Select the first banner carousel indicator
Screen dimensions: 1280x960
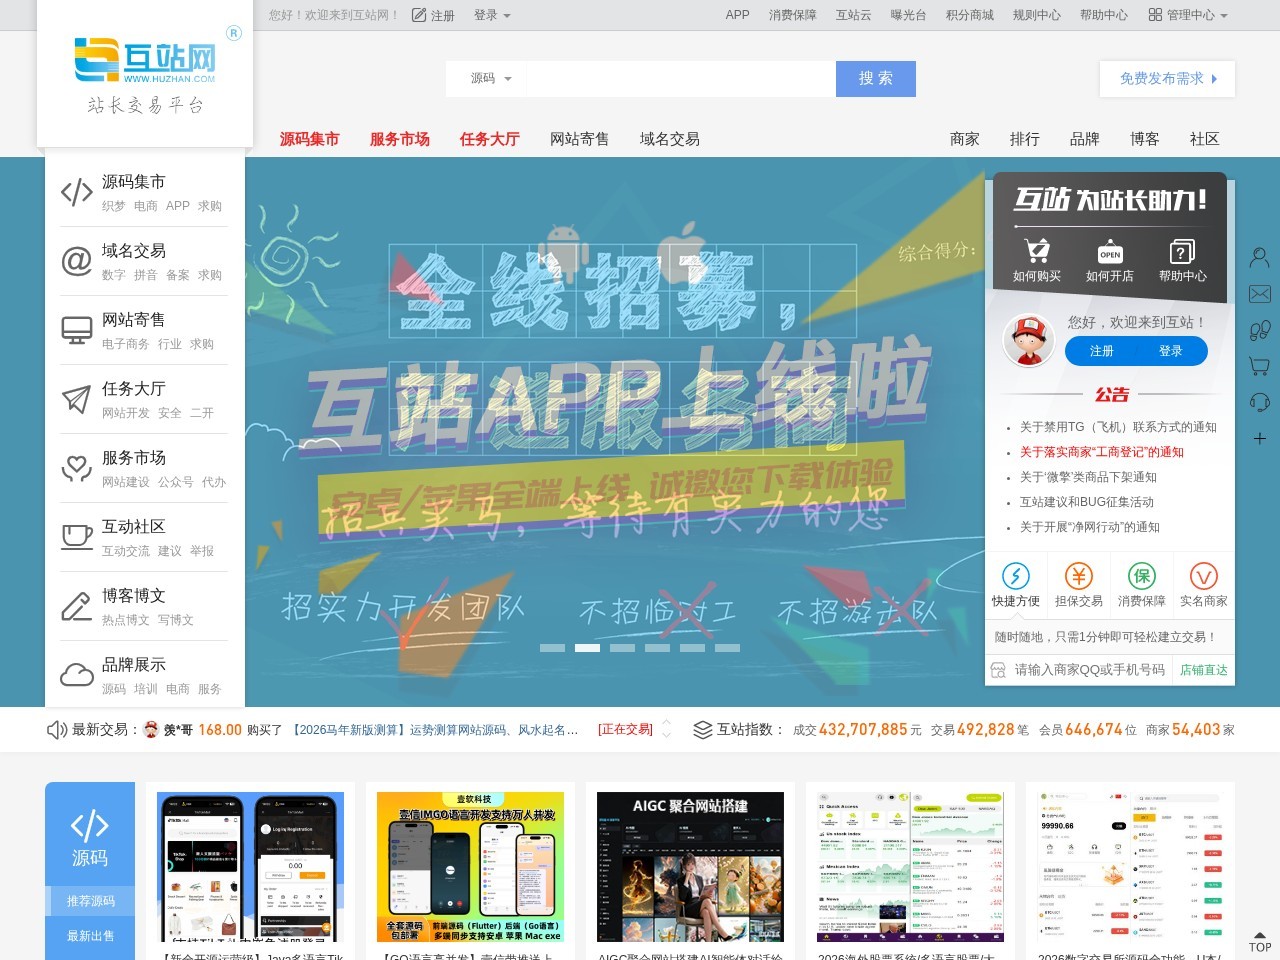pos(552,648)
